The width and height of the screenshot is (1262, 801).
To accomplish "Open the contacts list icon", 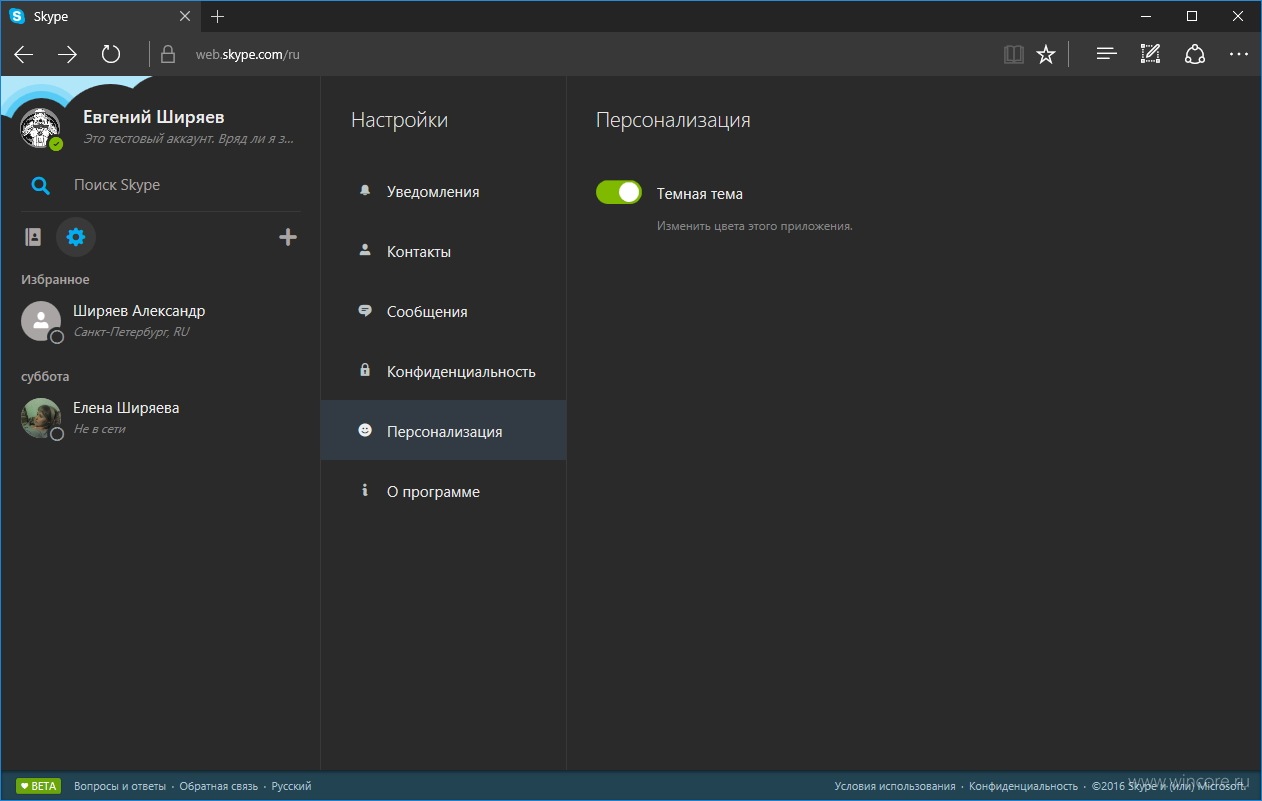I will pos(33,237).
